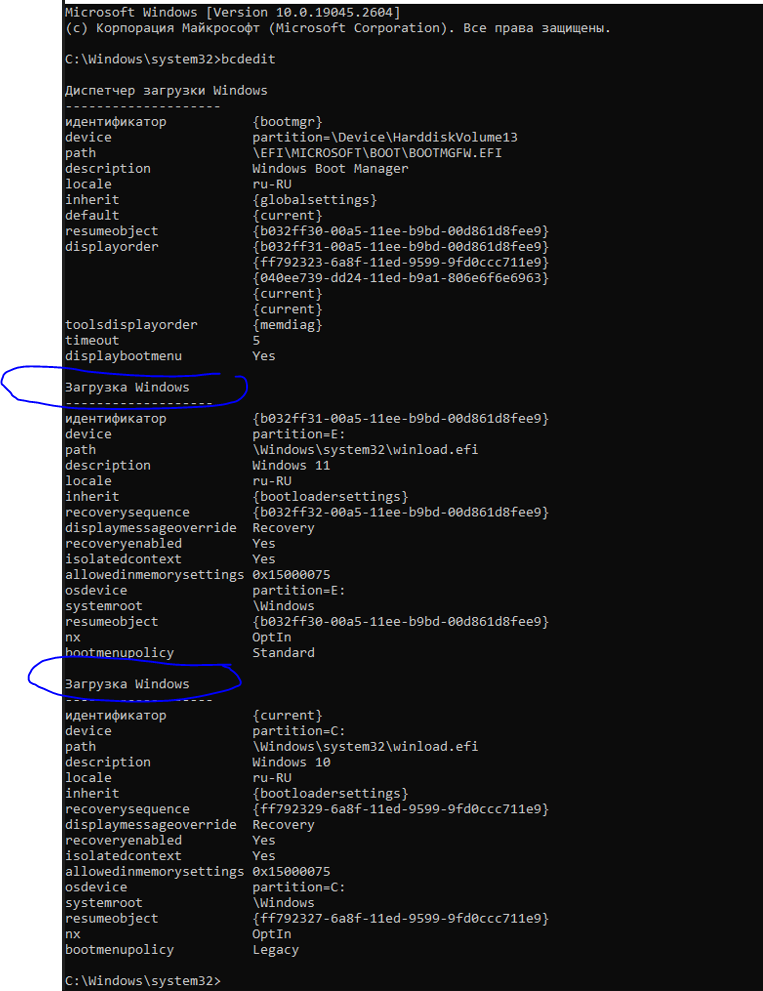Click 'displaymessageoverride' label in Windows 11 entry
The image size is (763, 991).
point(151,528)
